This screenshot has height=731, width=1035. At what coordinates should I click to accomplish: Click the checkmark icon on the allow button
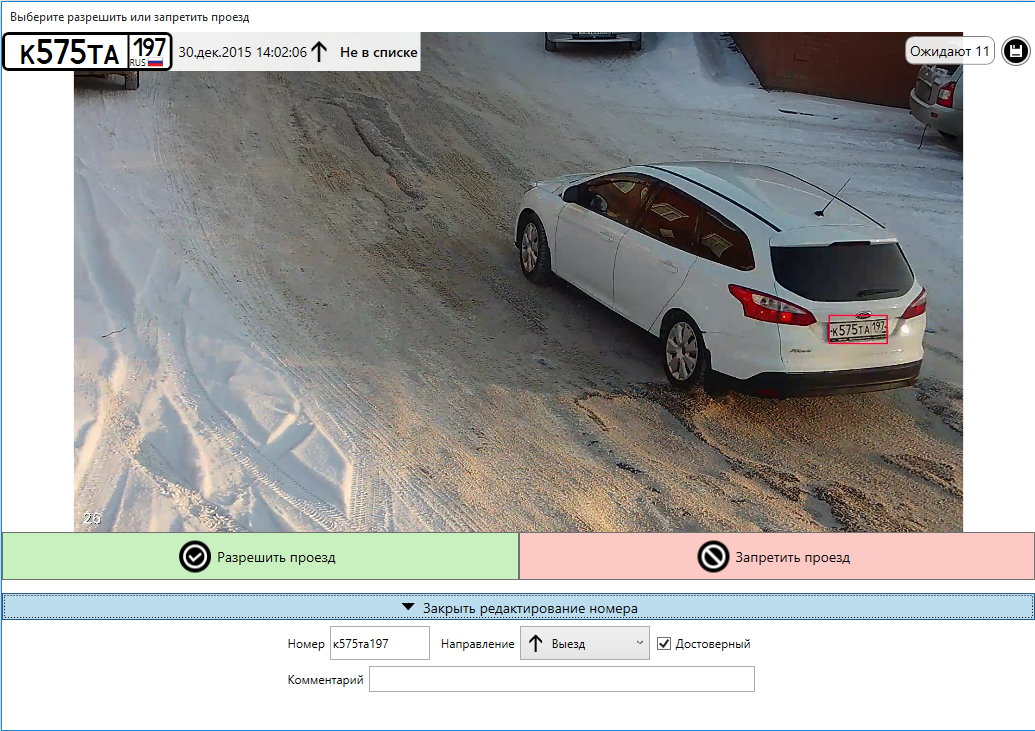[194, 557]
